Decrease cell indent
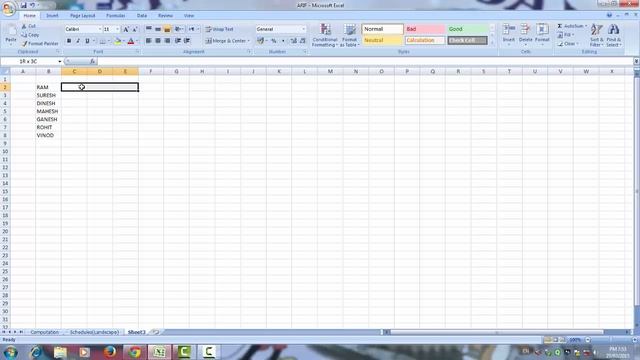Image resolution: width=640 pixels, height=360 pixels. tap(178, 41)
